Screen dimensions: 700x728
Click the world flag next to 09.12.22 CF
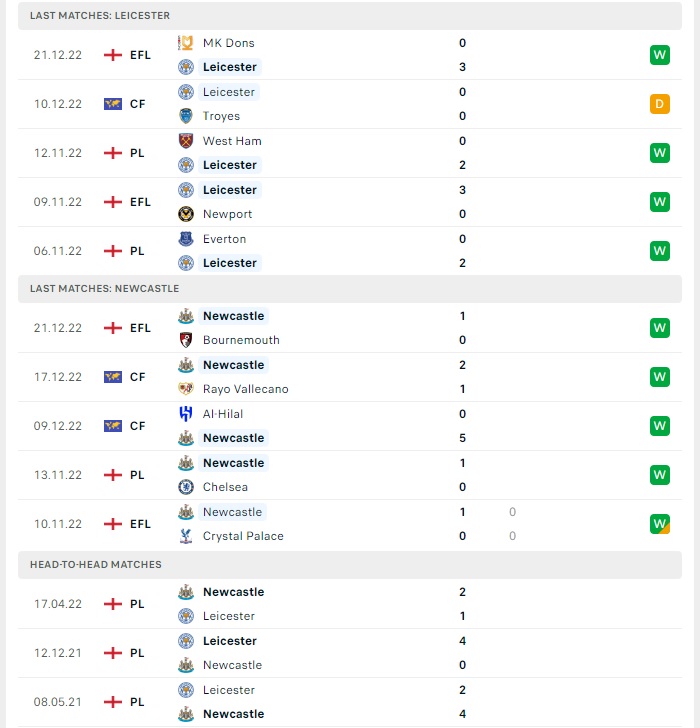click(113, 426)
